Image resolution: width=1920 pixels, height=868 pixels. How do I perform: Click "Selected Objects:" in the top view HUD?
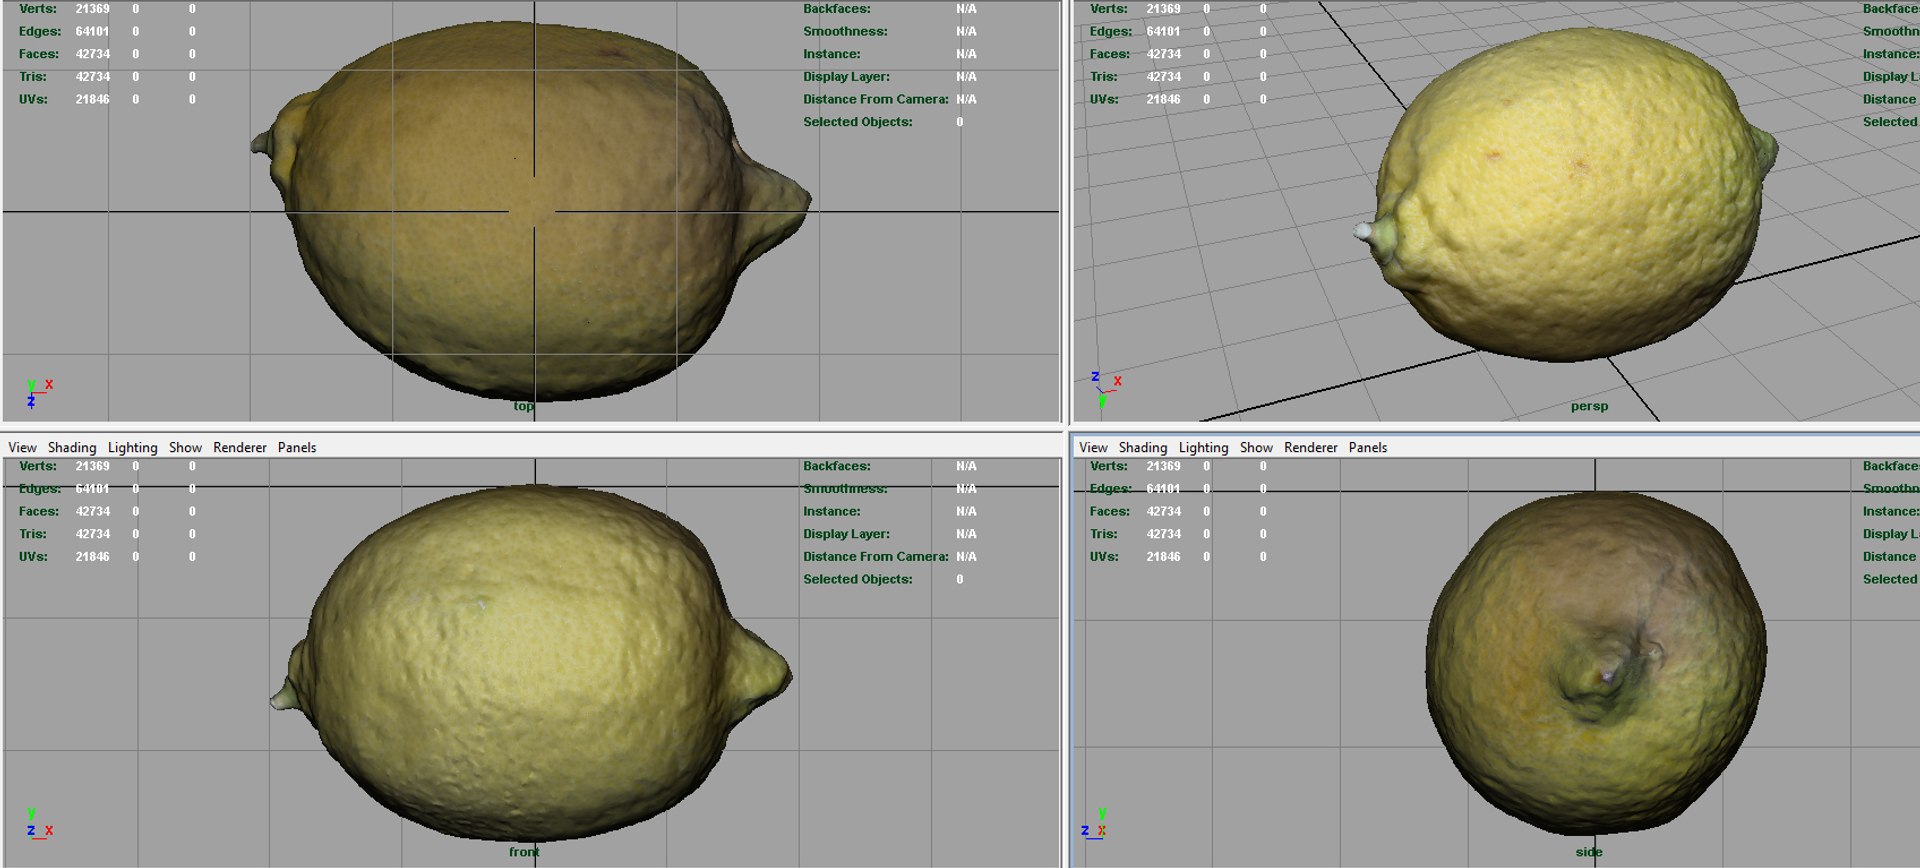[858, 122]
